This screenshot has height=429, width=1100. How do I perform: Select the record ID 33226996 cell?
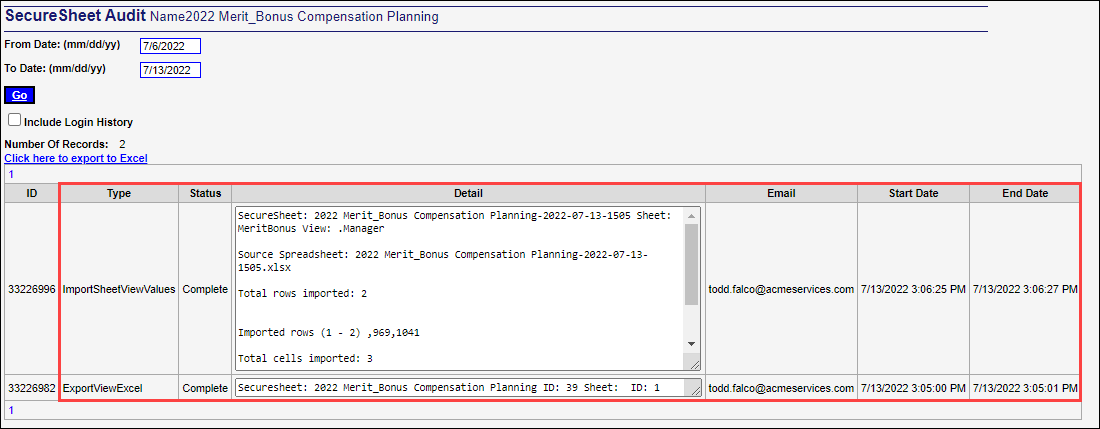pyautogui.click(x=31, y=289)
